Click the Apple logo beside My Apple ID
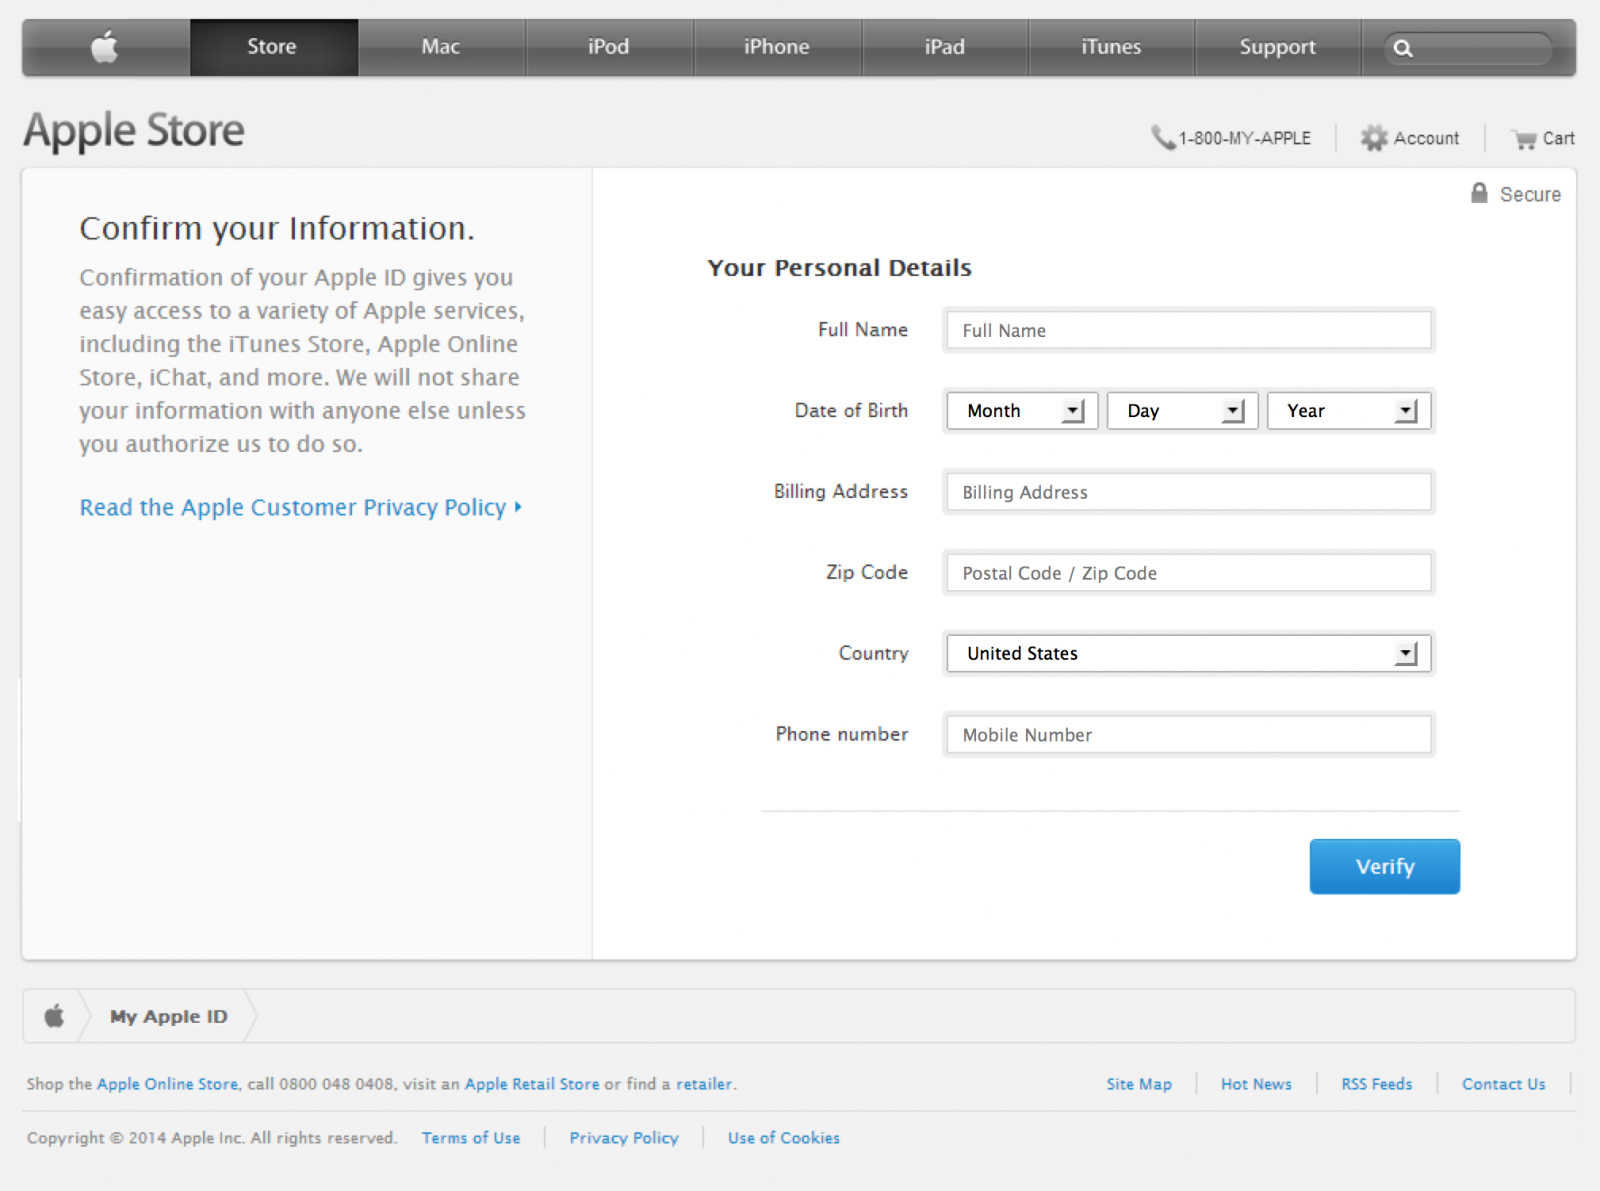Viewport: 1600px width, 1191px height. coord(55,1016)
